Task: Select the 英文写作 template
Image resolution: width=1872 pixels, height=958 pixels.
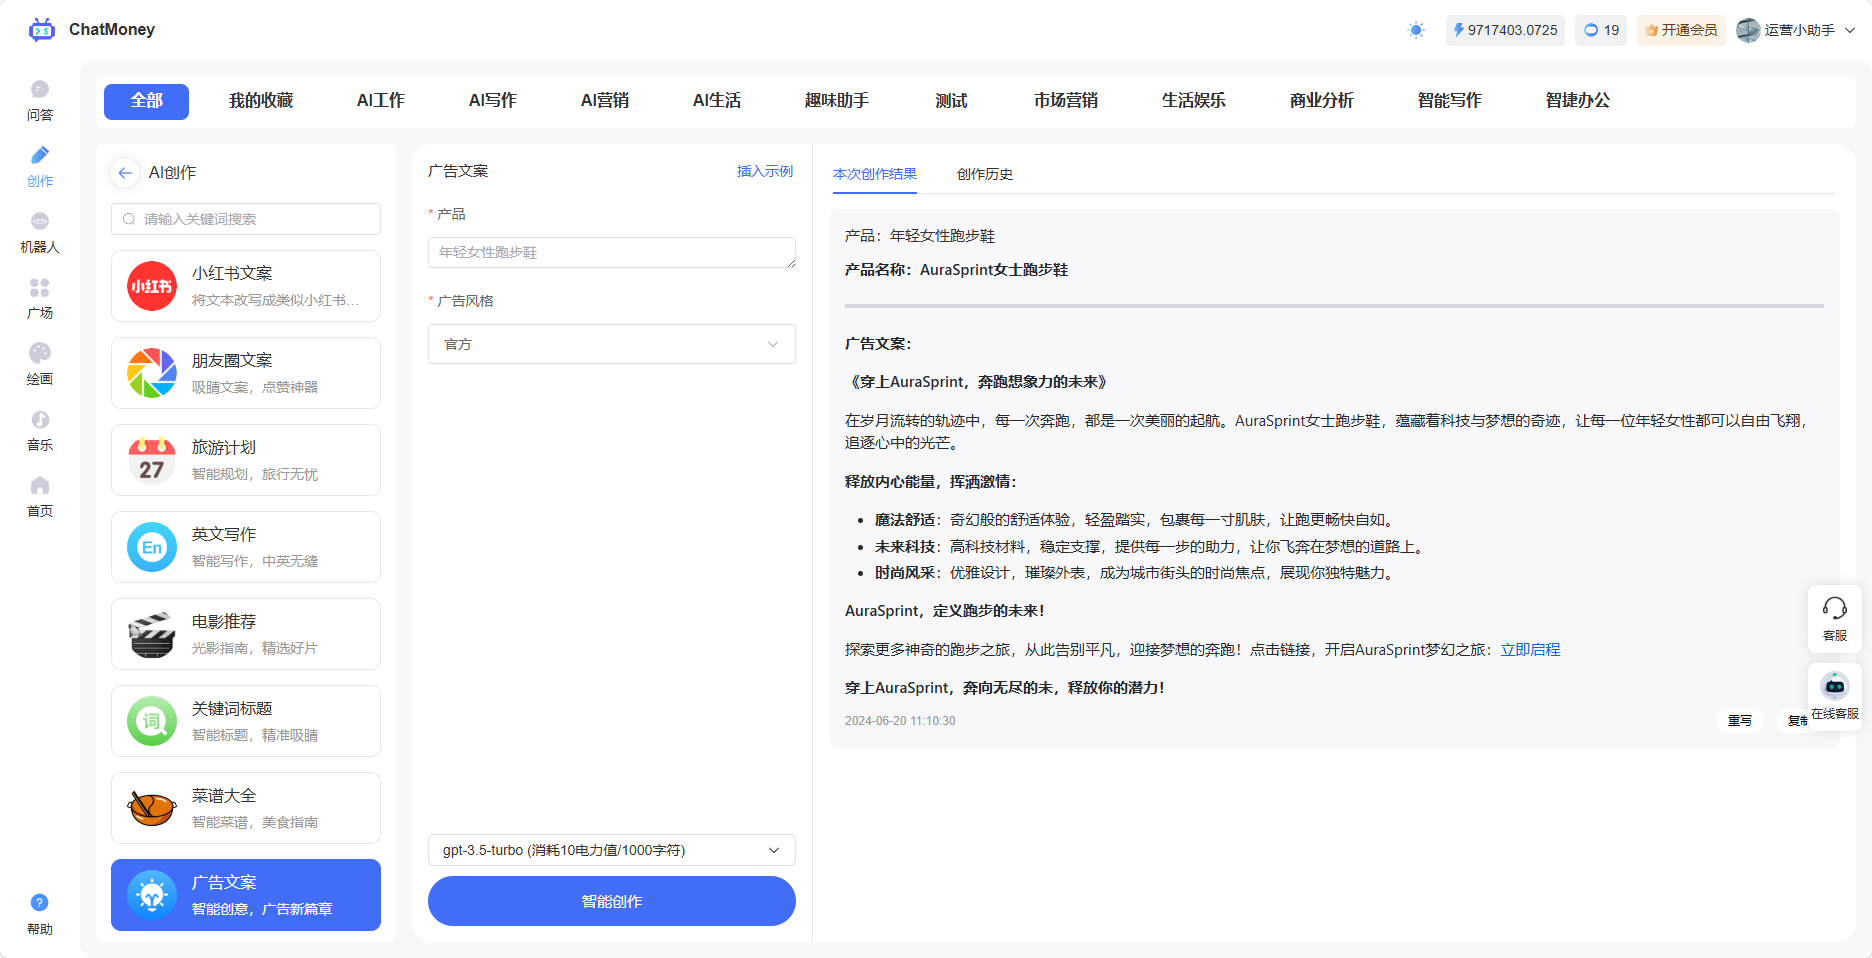Action: click(x=246, y=547)
